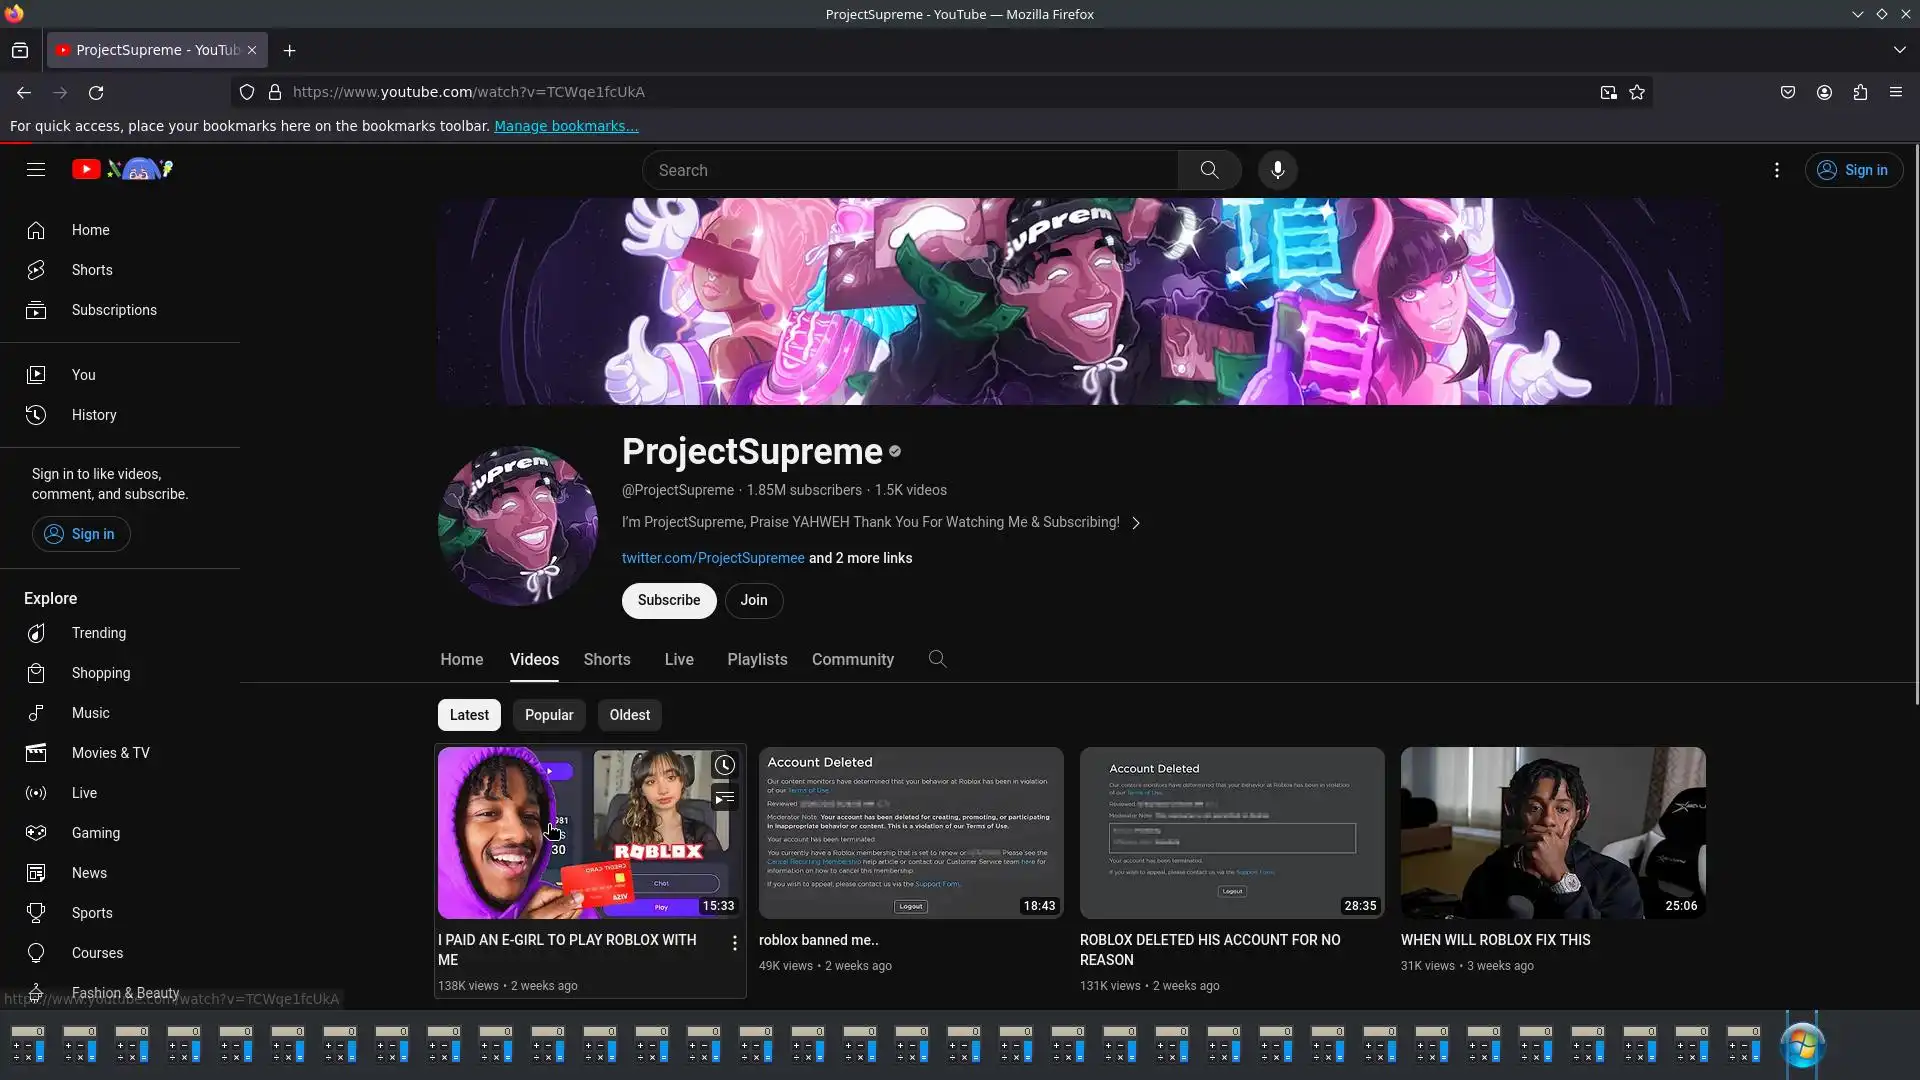This screenshot has width=1920, height=1080.
Task: Bookmark this page with star icon
Action: click(1637, 92)
